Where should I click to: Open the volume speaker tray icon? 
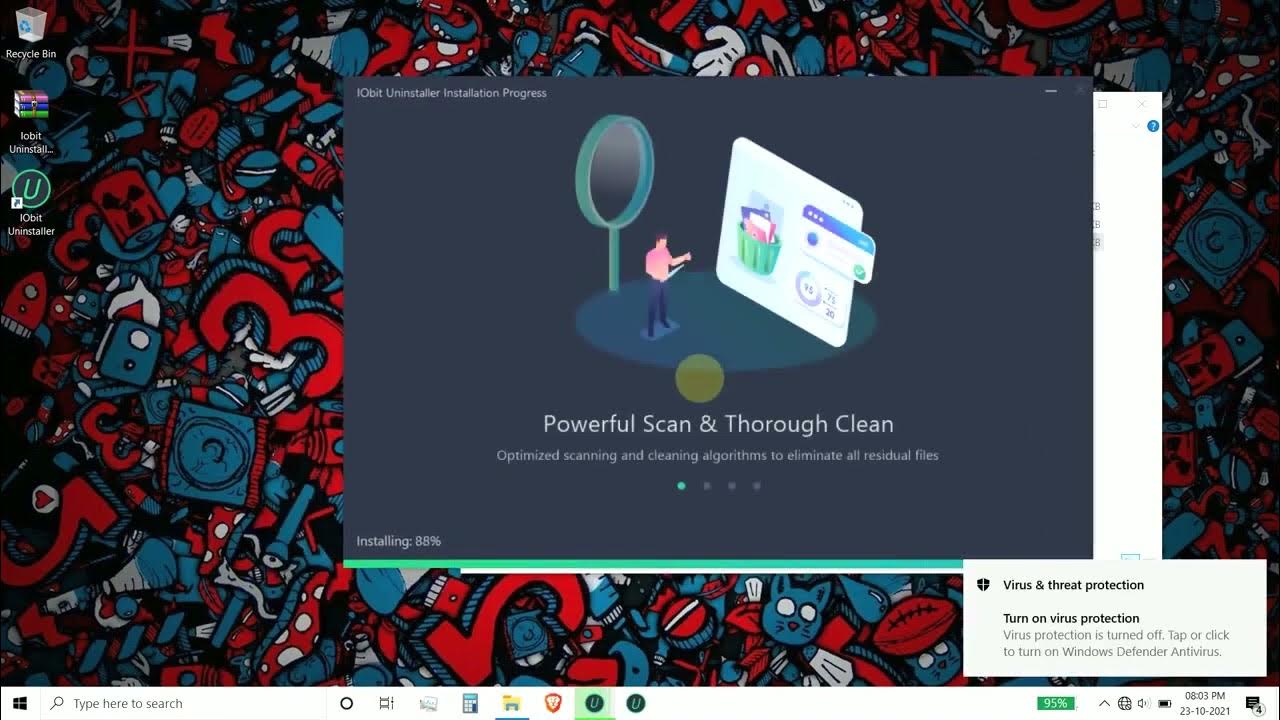pyautogui.click(x=1144, y=704)
